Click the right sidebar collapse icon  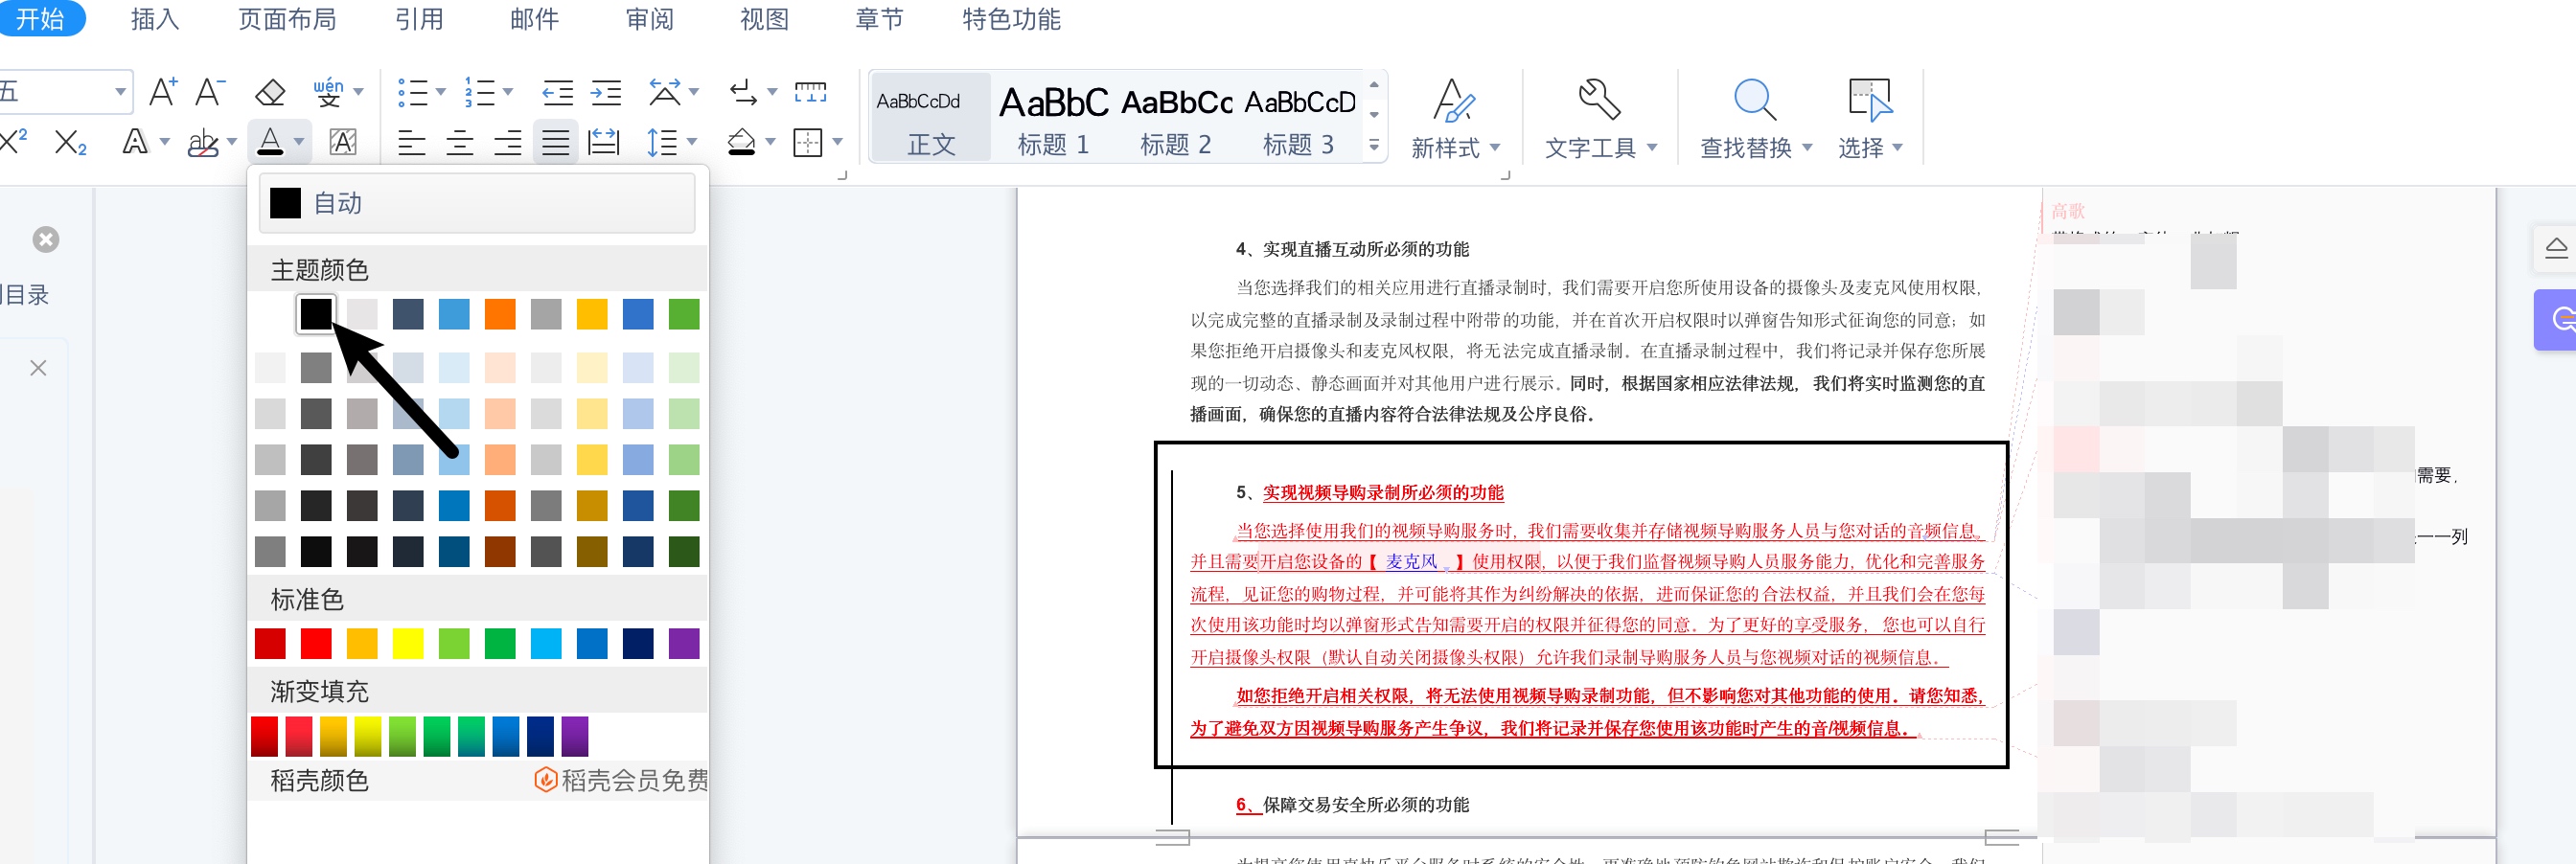pos(2556,248)
